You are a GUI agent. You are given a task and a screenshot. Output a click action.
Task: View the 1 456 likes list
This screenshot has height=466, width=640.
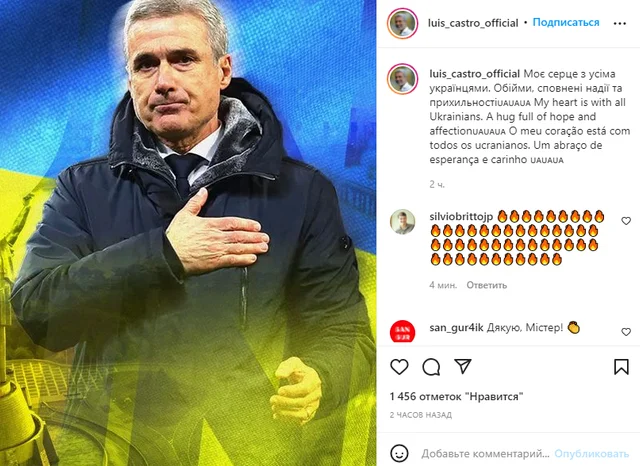[456, 396]
